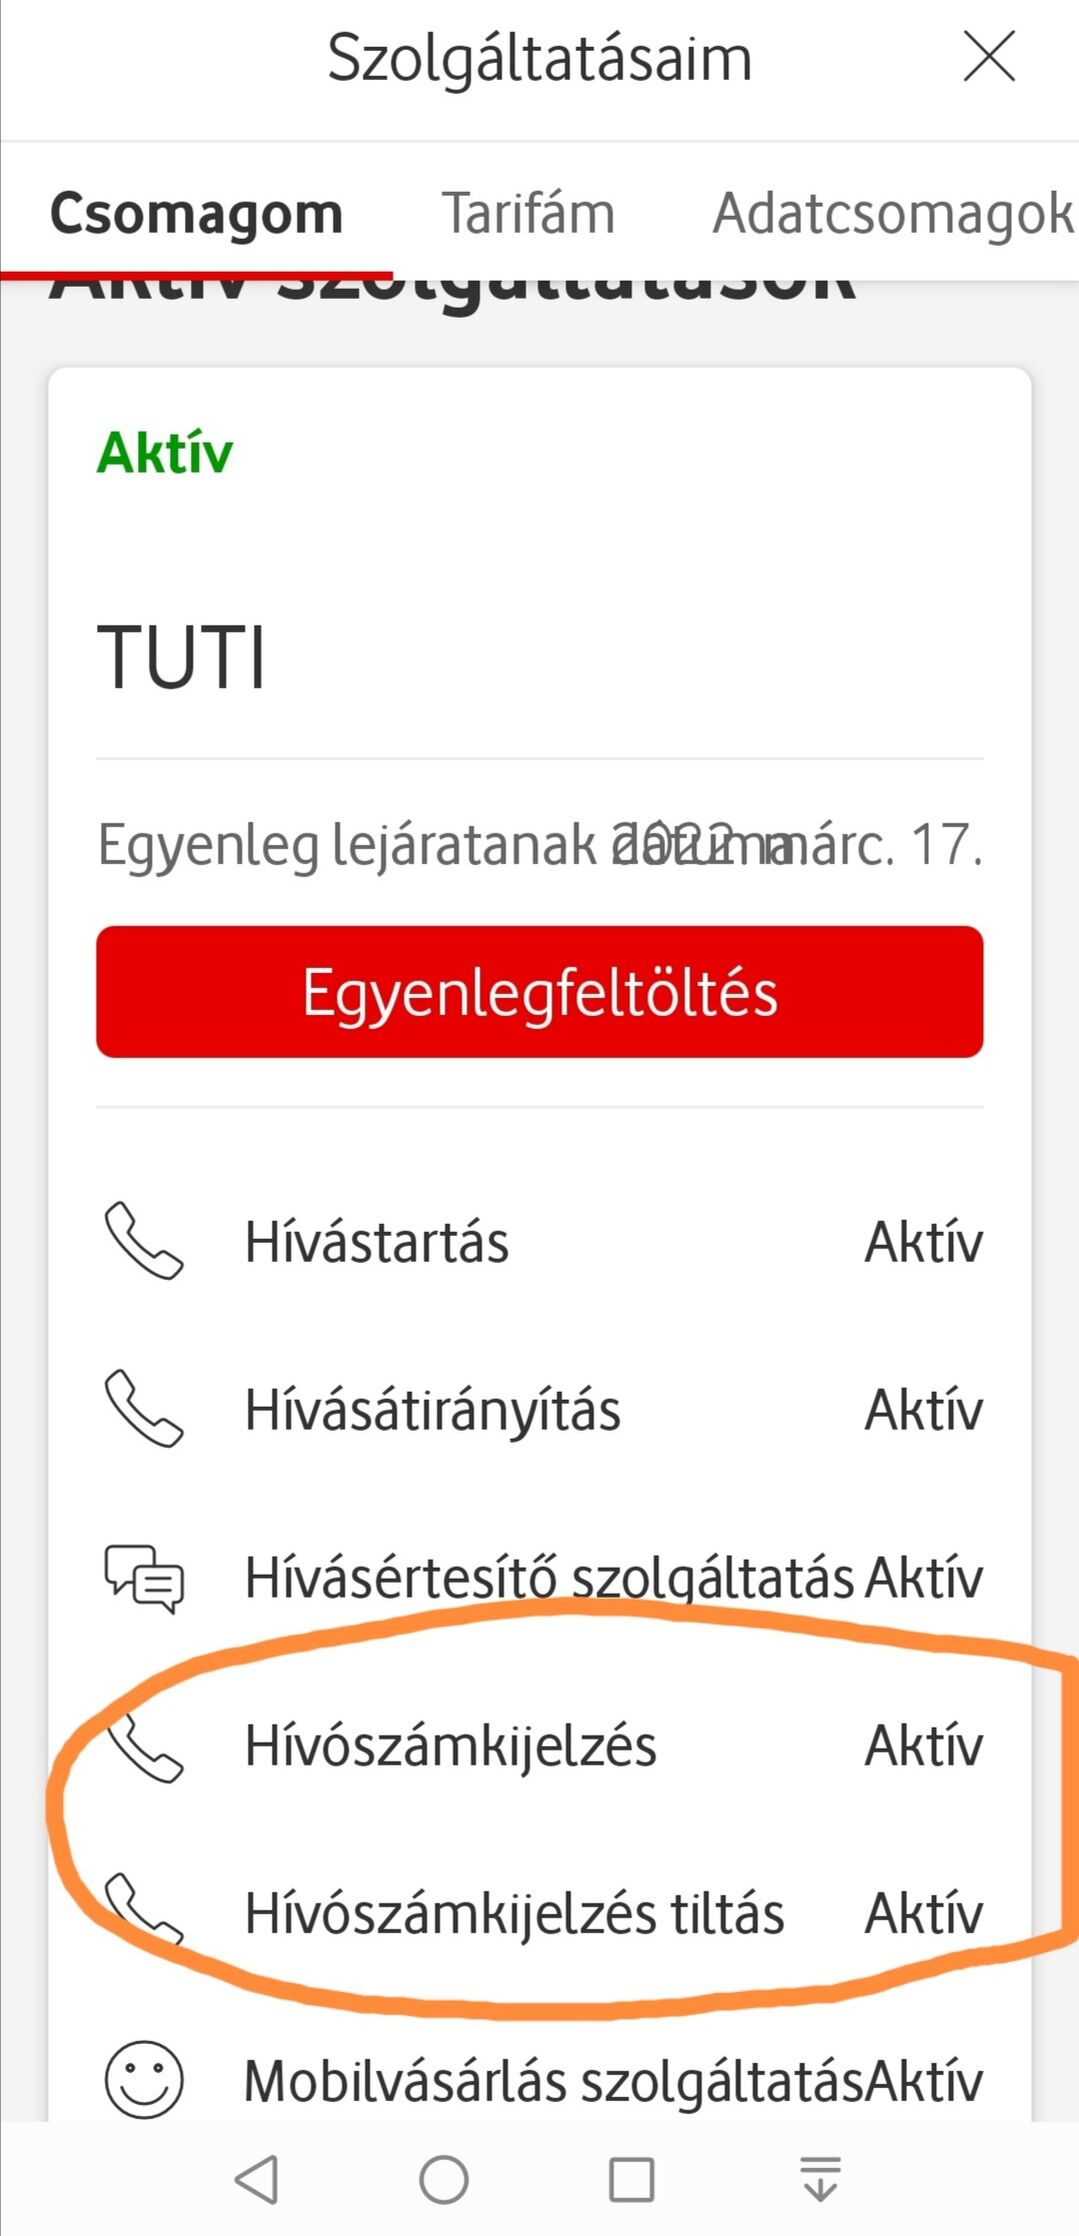Open recent apps with the square icon
Screen dimensions: 1079x2236
click(x=631, y=2180)
